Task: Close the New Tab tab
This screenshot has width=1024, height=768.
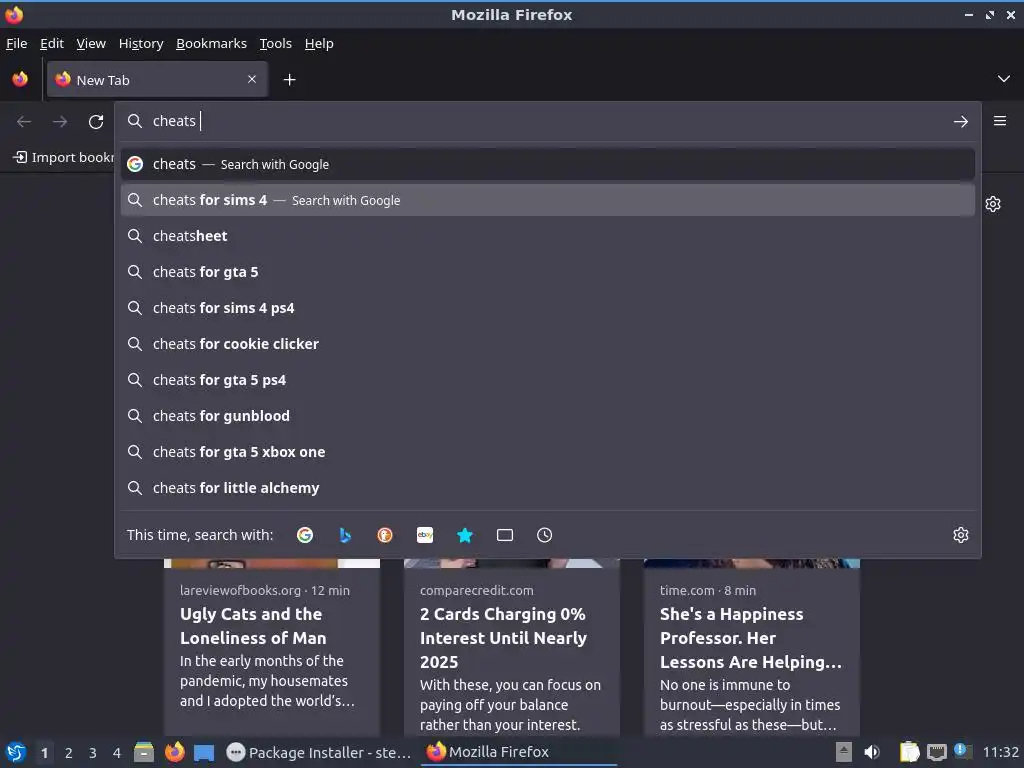Action: pos(252,79)
